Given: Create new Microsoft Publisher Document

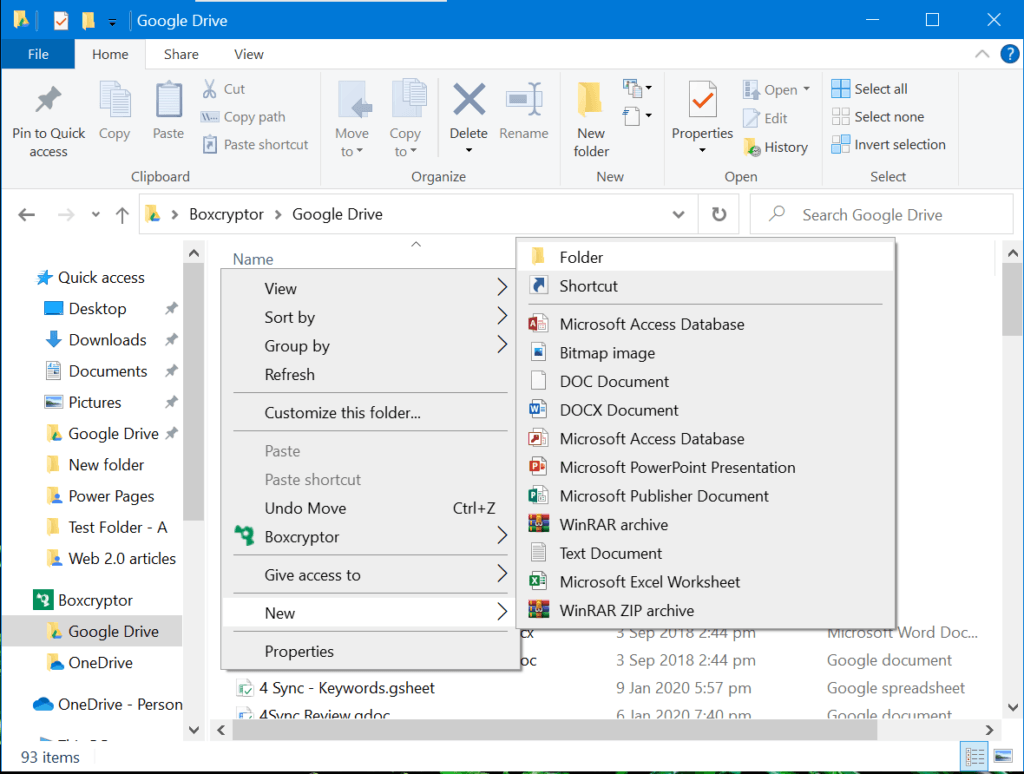Looking at the screenshot, I should tap(705, 496).
